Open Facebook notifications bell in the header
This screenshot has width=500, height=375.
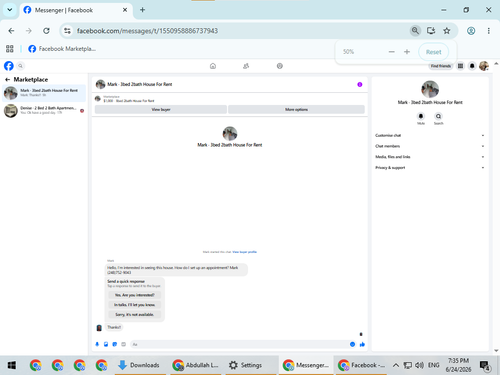pyautogui.click(x=472, y=66)
